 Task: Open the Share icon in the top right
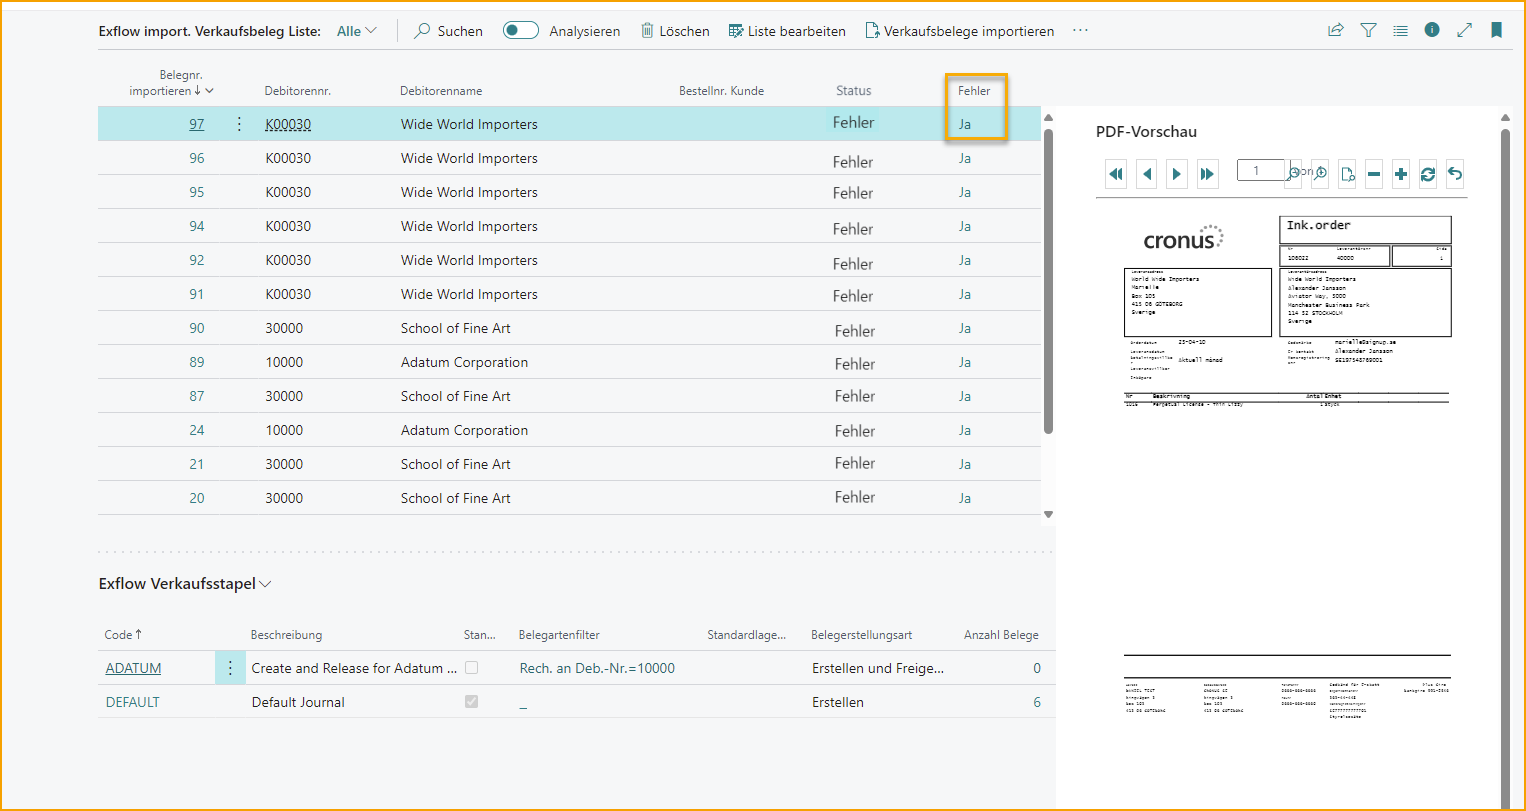pyautogui.click(x=1335, y=30)
